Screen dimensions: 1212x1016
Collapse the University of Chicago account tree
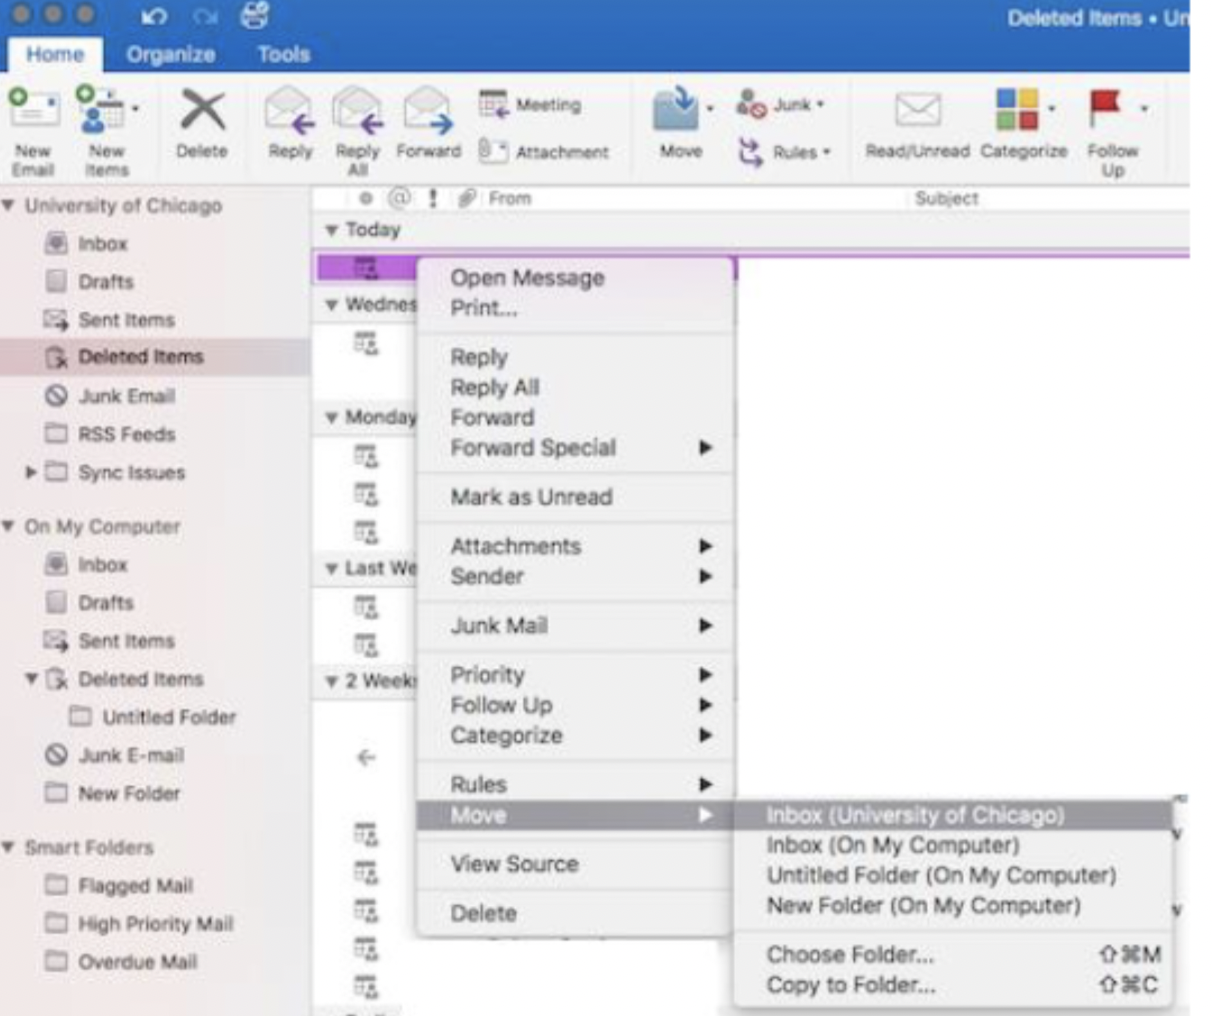tap(9, 206)
